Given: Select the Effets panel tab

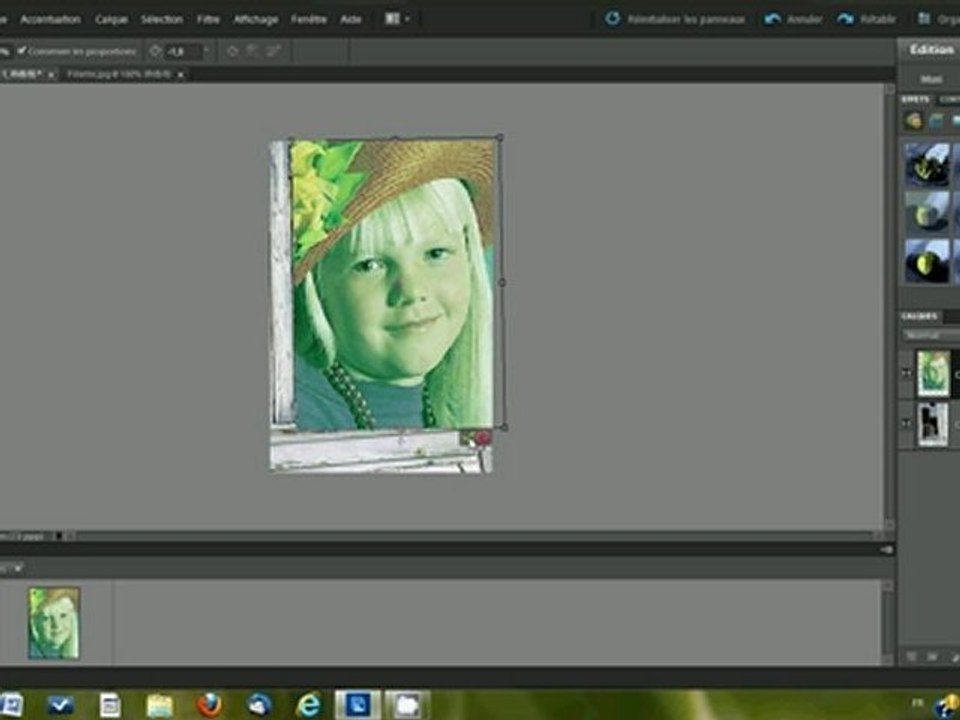Looking at the screenshot, I should pyautogui.click(x=915, y=99).
